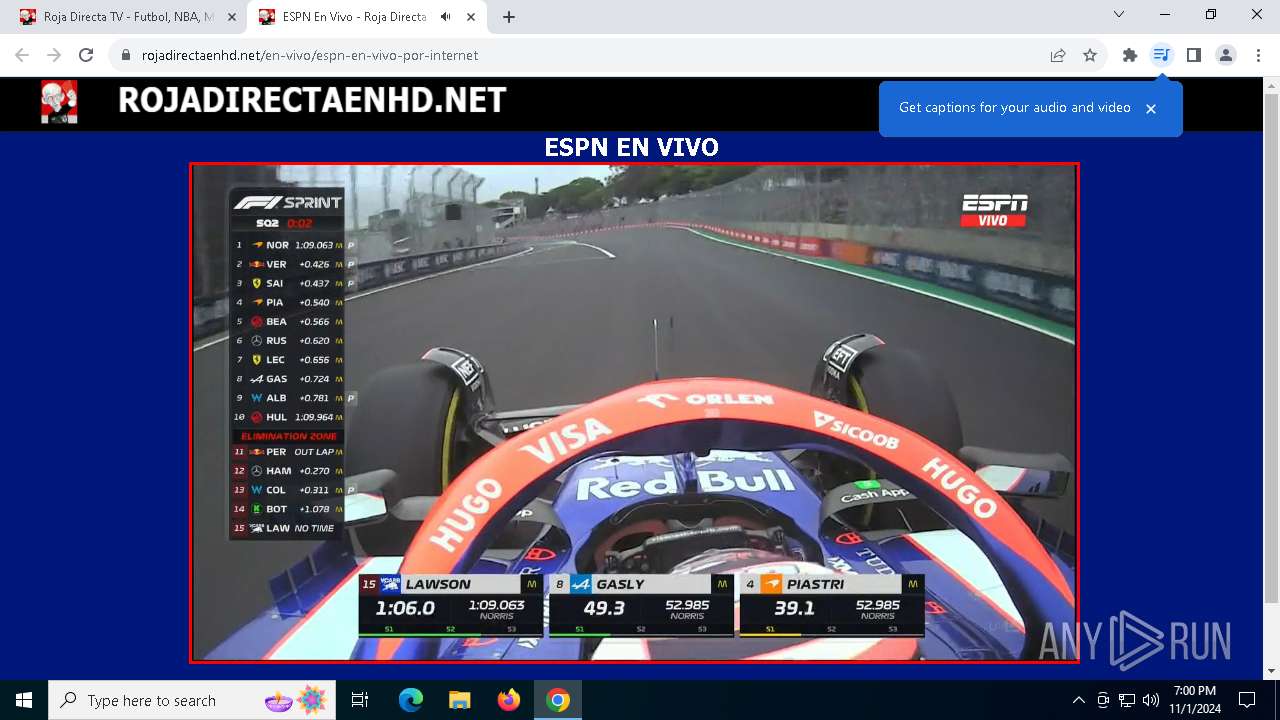Switch to Roja Directa TV tab
The width and height of the screenshot is (1280, 720).
126,17
